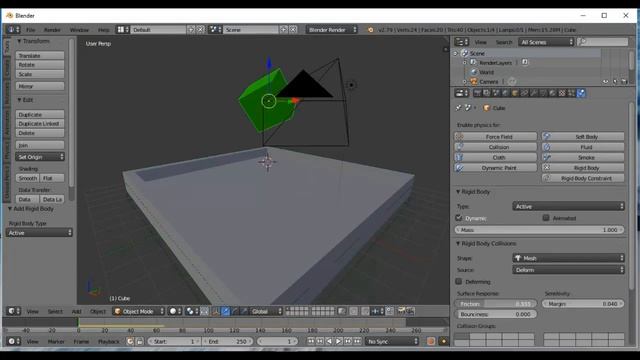Click Duplicate Linked in tool shelf
Screen dimensions: 640x360
[x=40, y=124]
